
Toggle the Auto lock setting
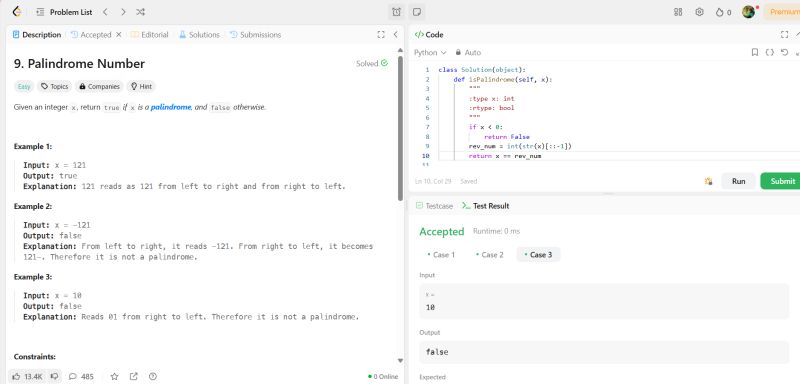coord(468,53)
